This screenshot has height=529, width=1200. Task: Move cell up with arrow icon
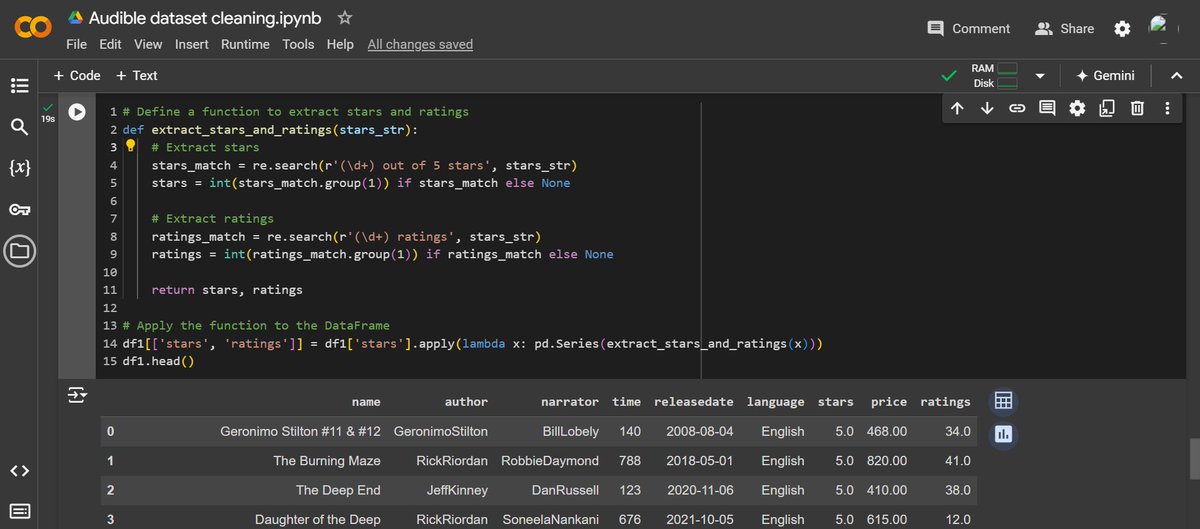click(957, 108)
